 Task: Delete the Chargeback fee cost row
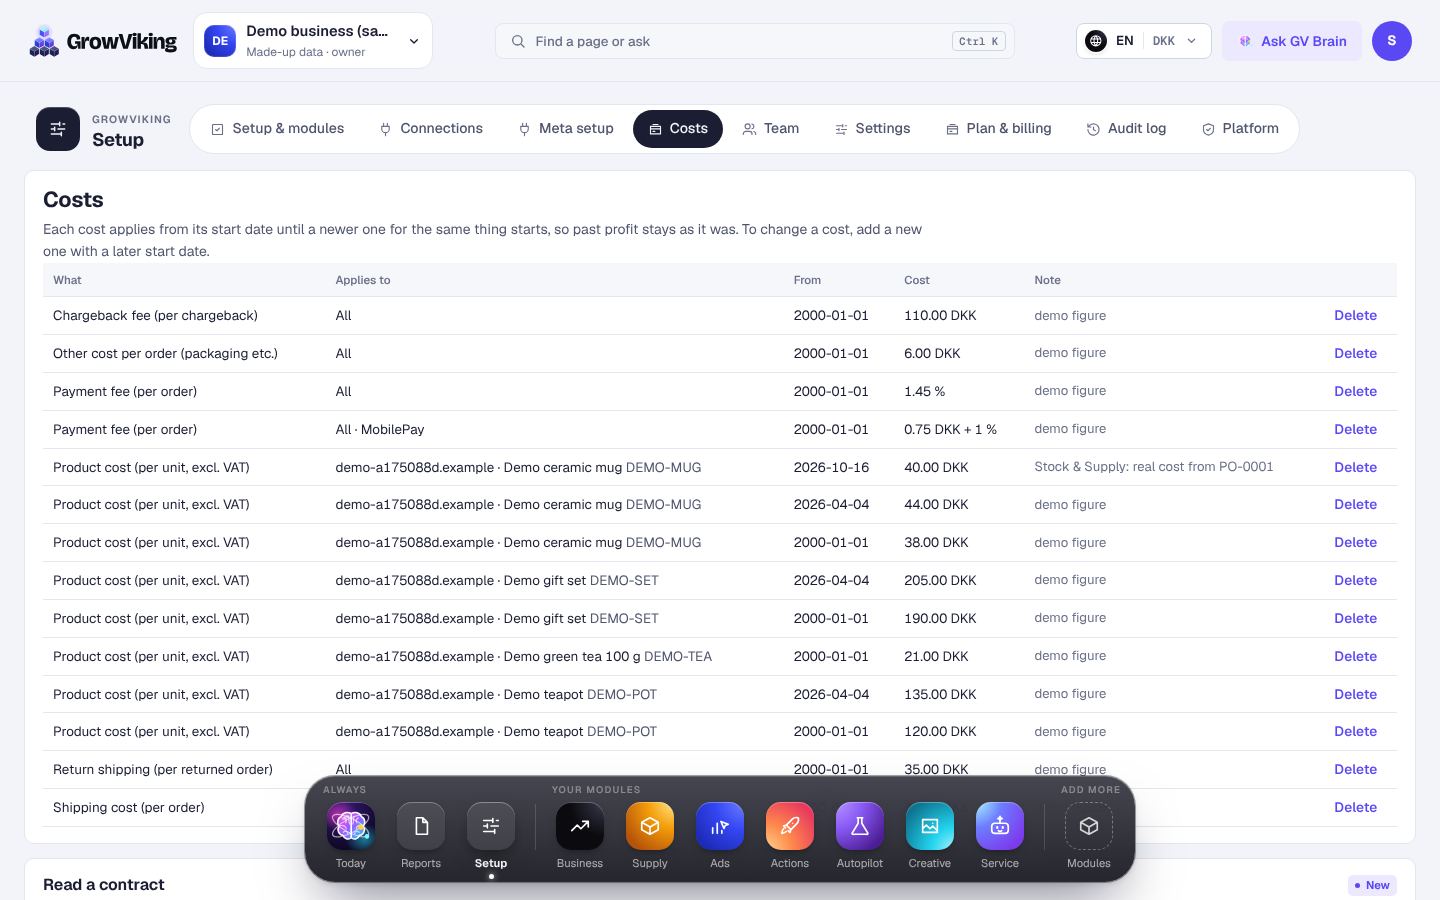(x=1355, y=316)
